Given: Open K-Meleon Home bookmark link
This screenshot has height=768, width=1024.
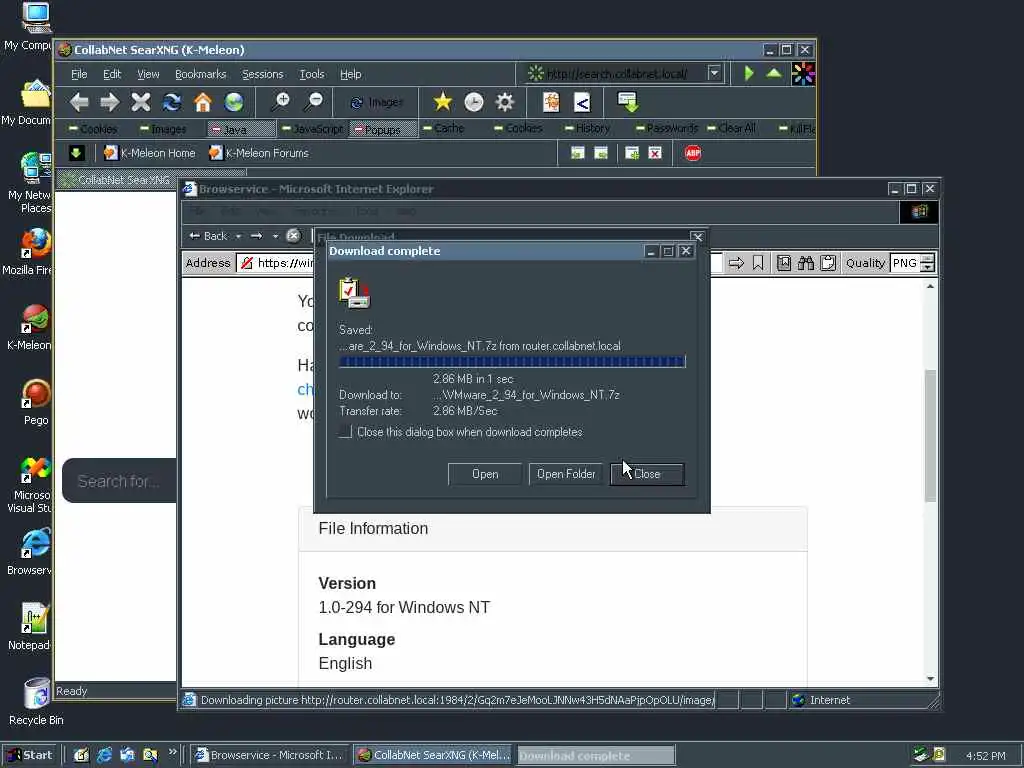Looking at the screenshot, I should (x=150, y=153).
